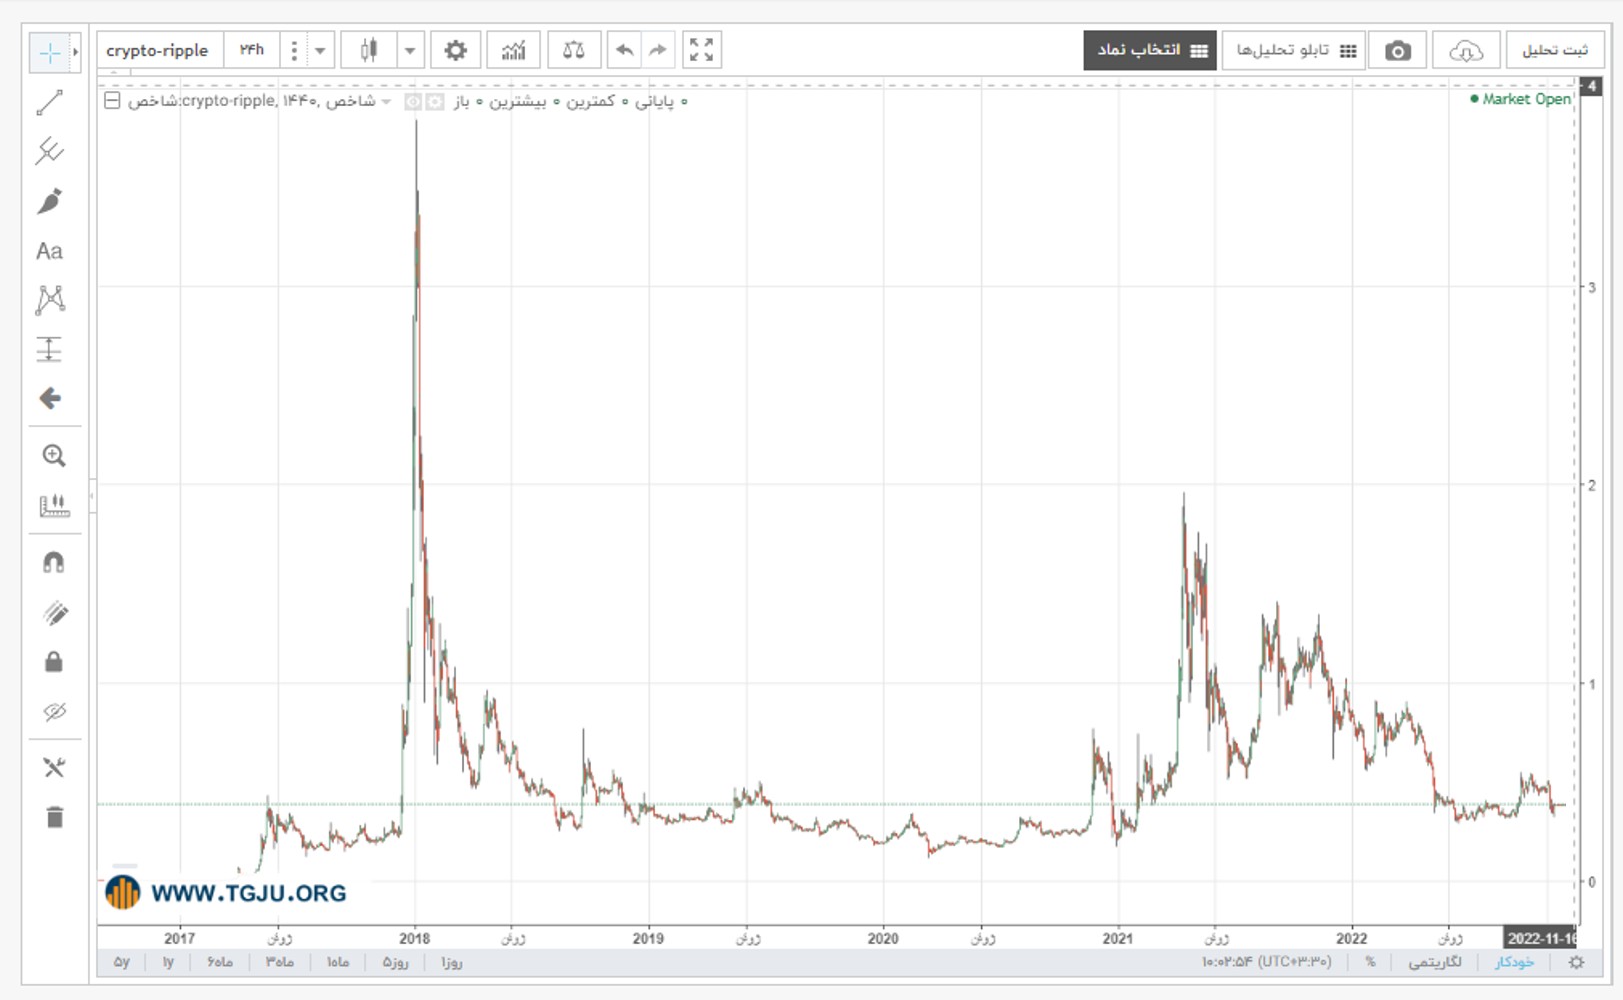Toggle percent scale mode

pyautogui.click(x=1370, y=962)
